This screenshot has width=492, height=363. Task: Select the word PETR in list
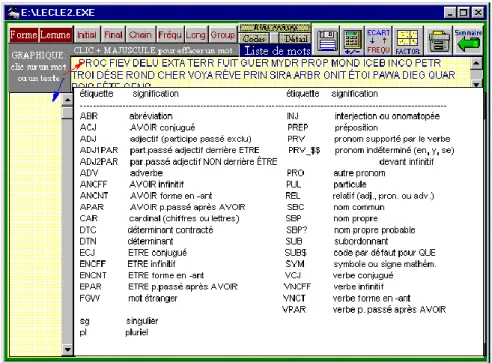point(428,63)
